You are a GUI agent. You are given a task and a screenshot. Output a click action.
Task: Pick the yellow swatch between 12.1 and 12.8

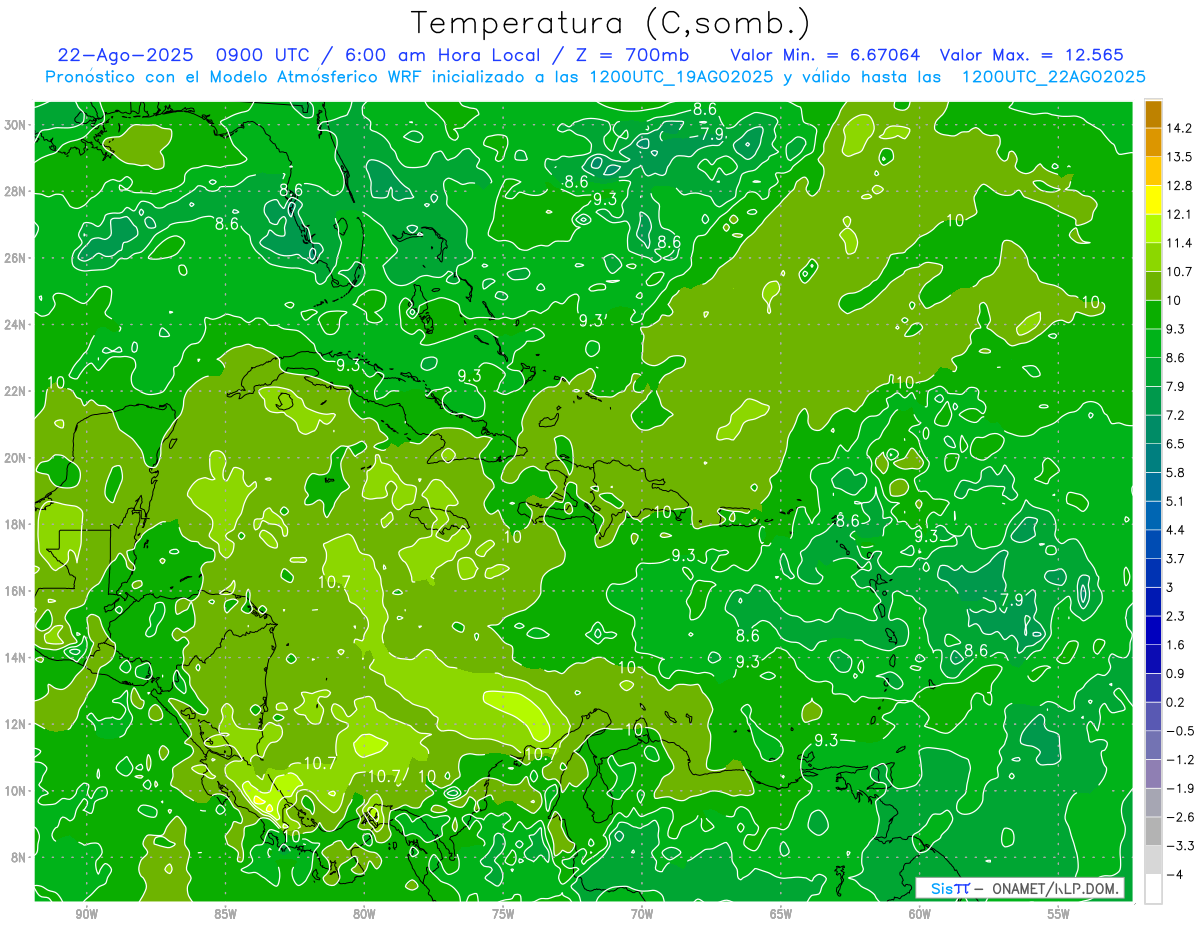pos(1153,200)
